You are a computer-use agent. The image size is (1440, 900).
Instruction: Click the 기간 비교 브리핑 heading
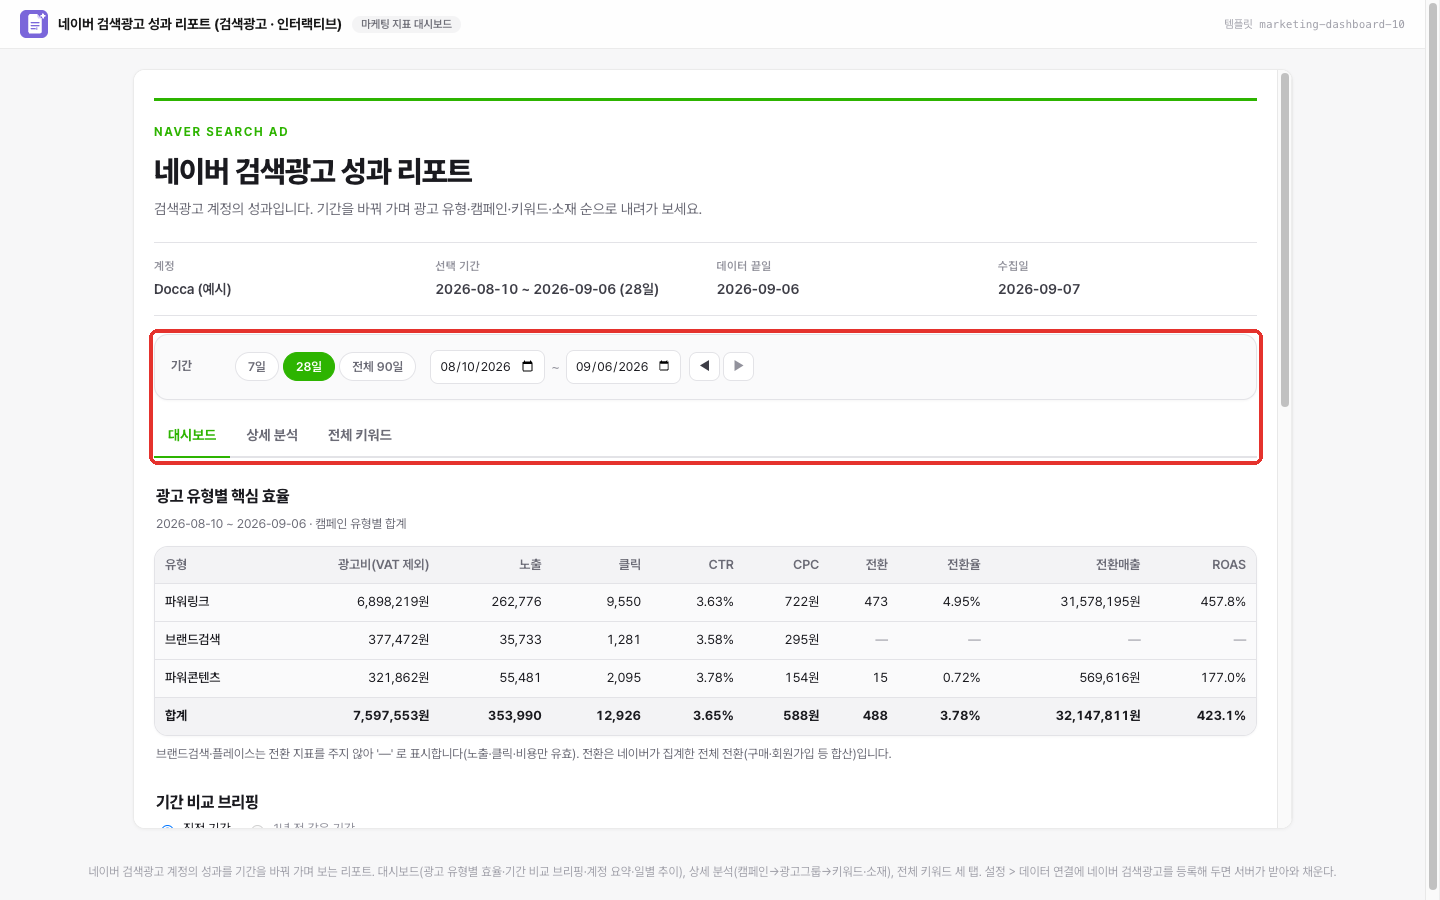click(207, 802)
